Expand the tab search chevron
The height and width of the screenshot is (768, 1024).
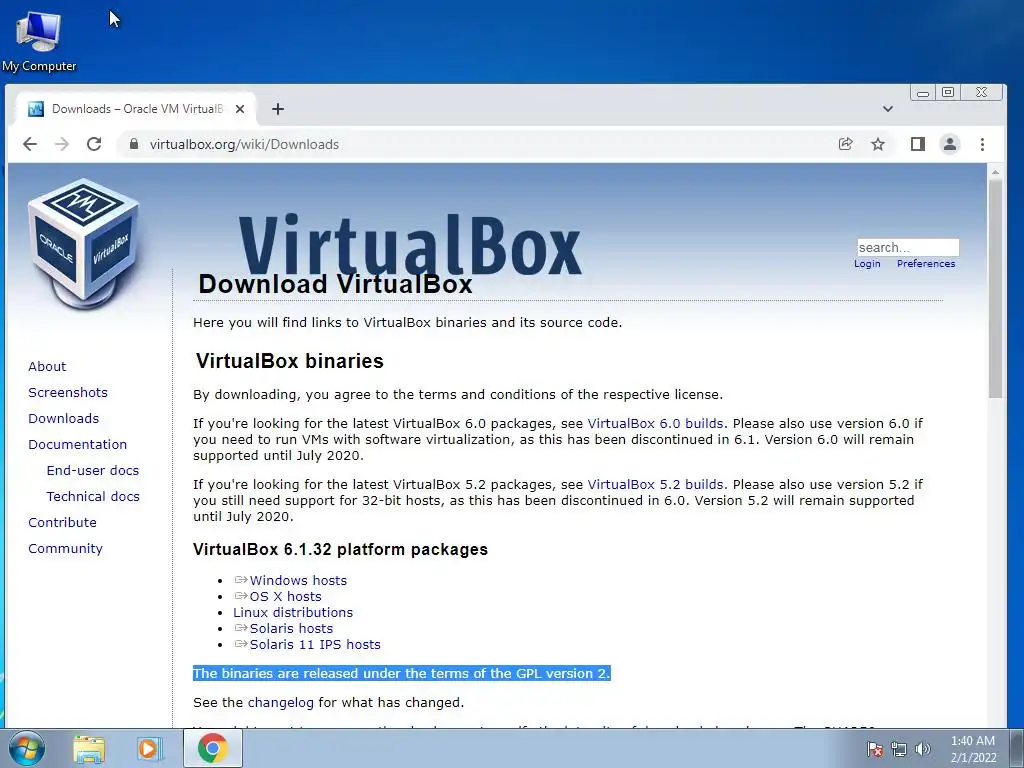pos(888,109)
